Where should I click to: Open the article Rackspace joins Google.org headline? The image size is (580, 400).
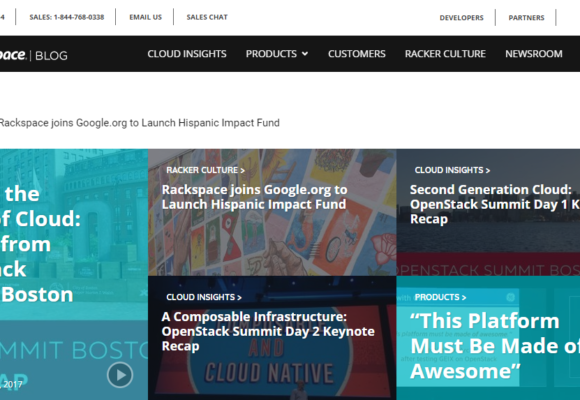click(x=254, y=197)
